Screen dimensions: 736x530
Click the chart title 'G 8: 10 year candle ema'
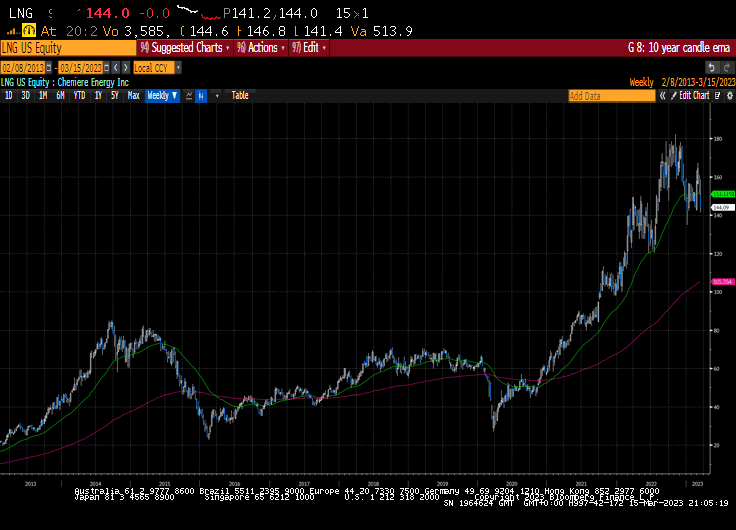tap(679, 48)
